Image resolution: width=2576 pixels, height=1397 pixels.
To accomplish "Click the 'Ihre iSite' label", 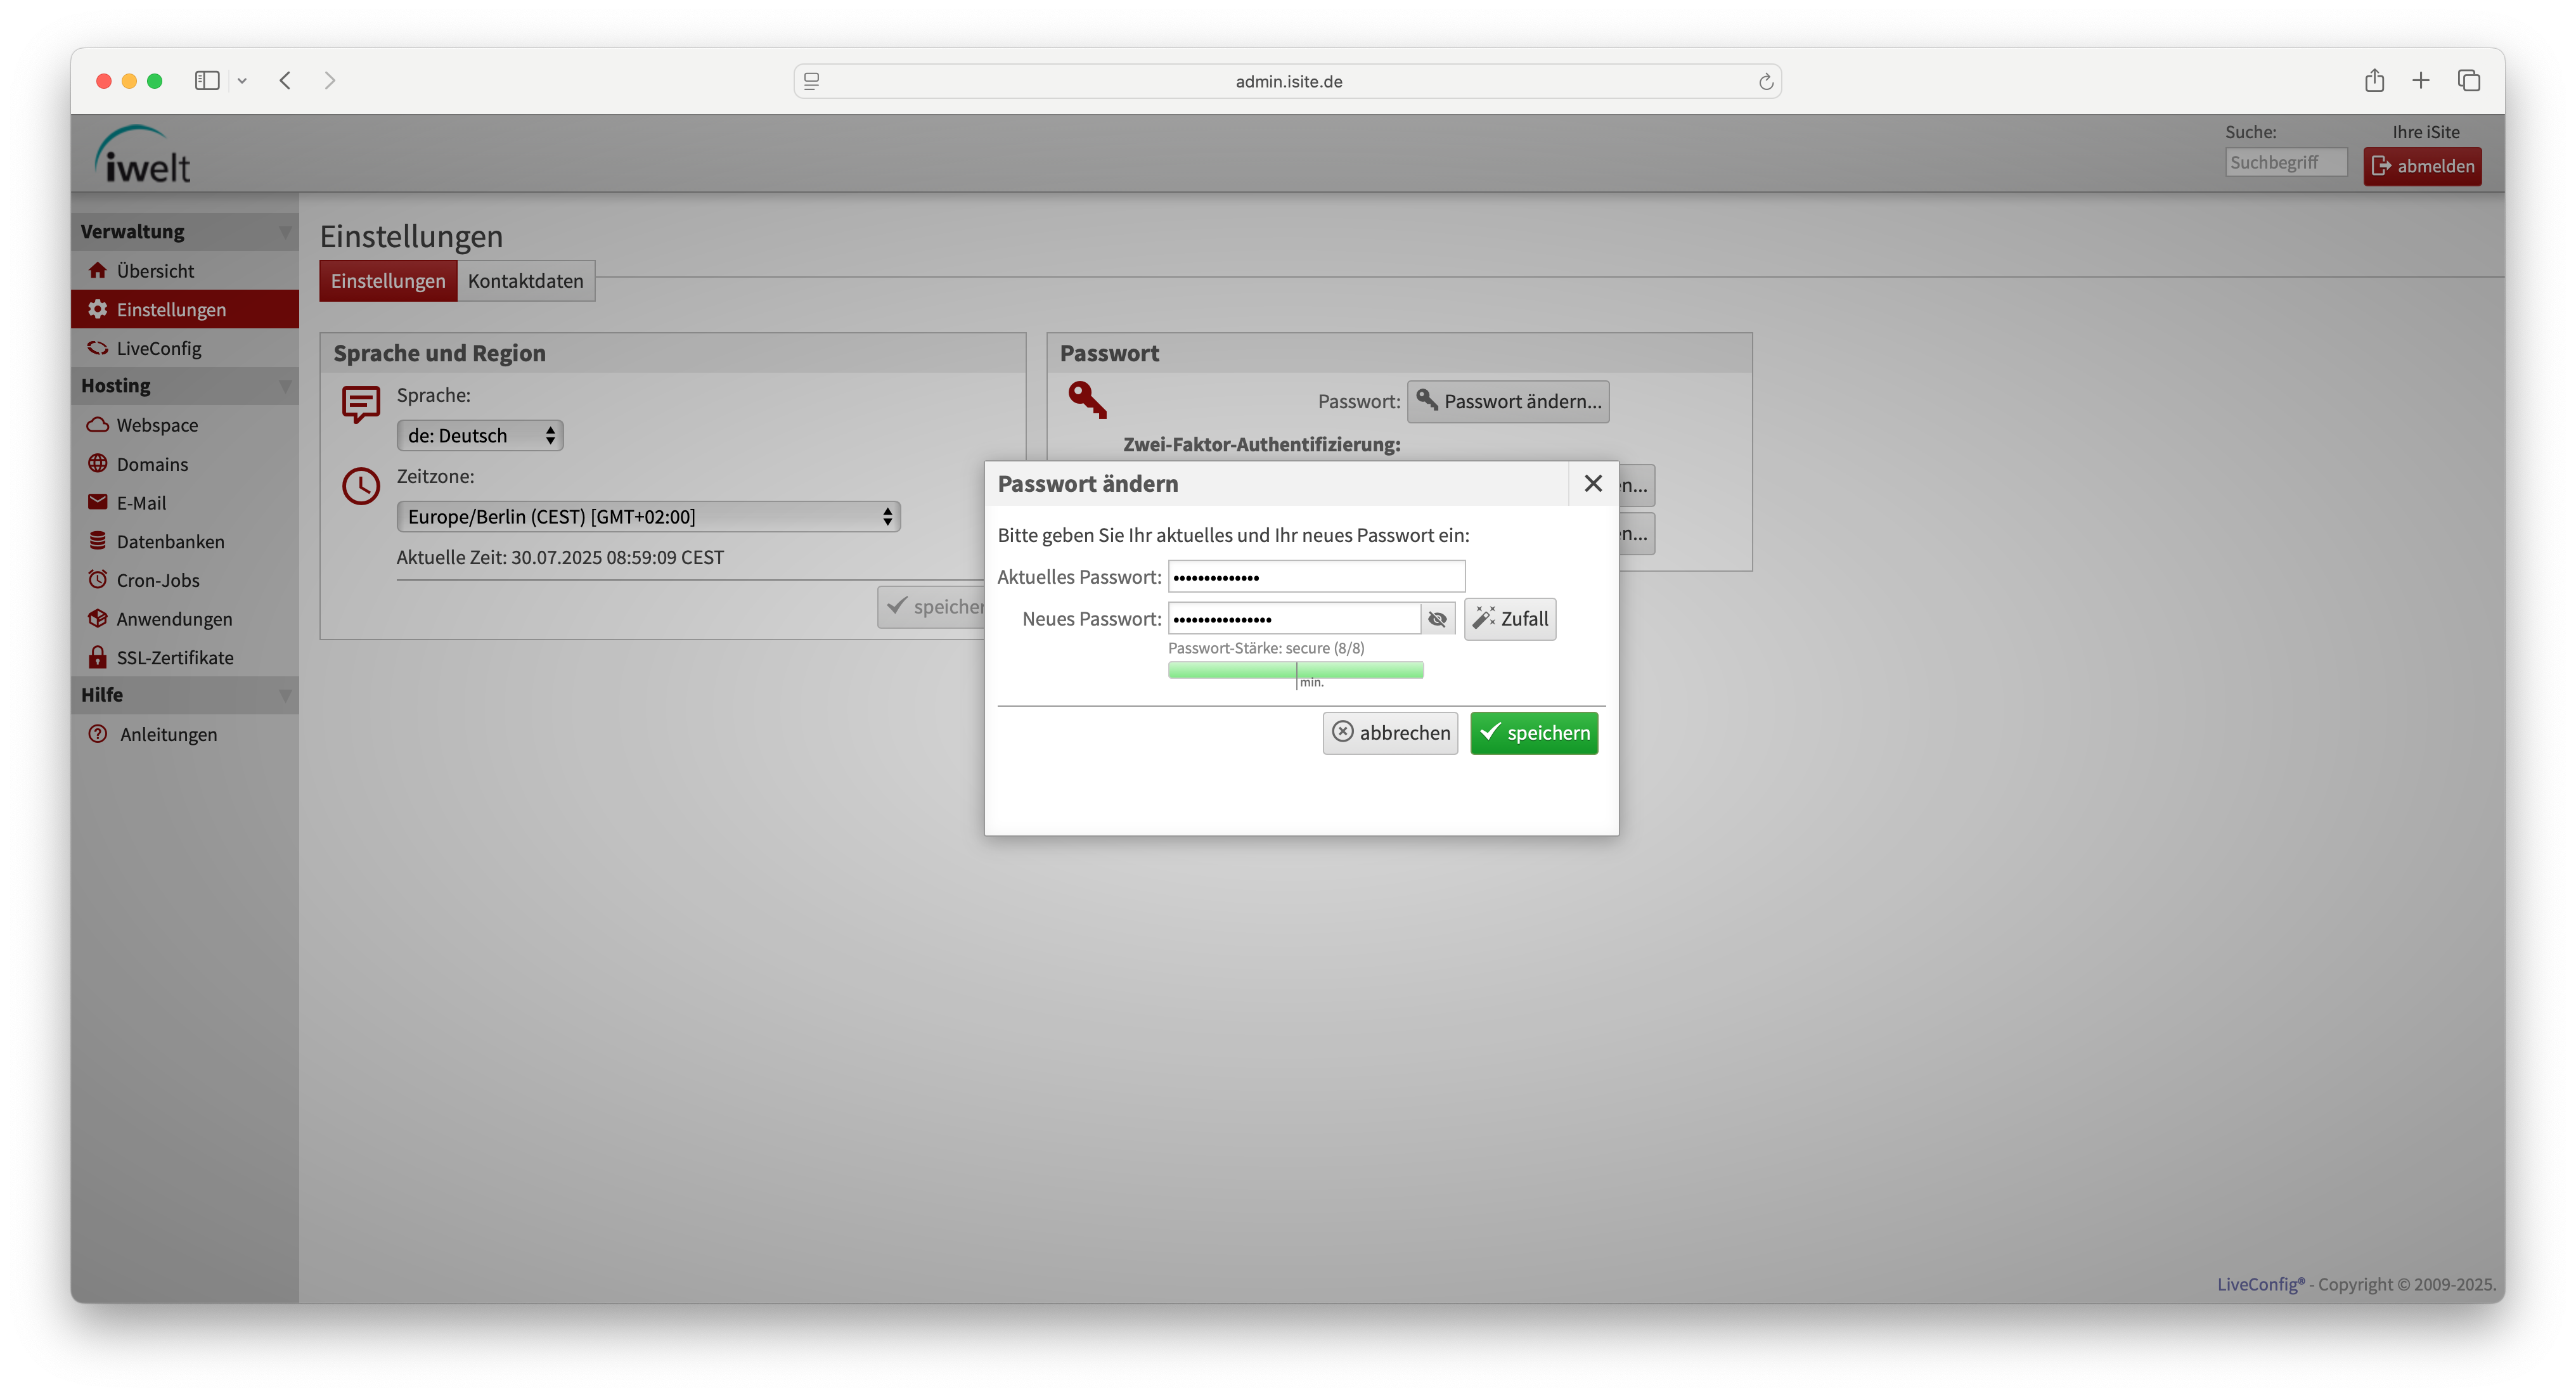I will pos(2425,131).
